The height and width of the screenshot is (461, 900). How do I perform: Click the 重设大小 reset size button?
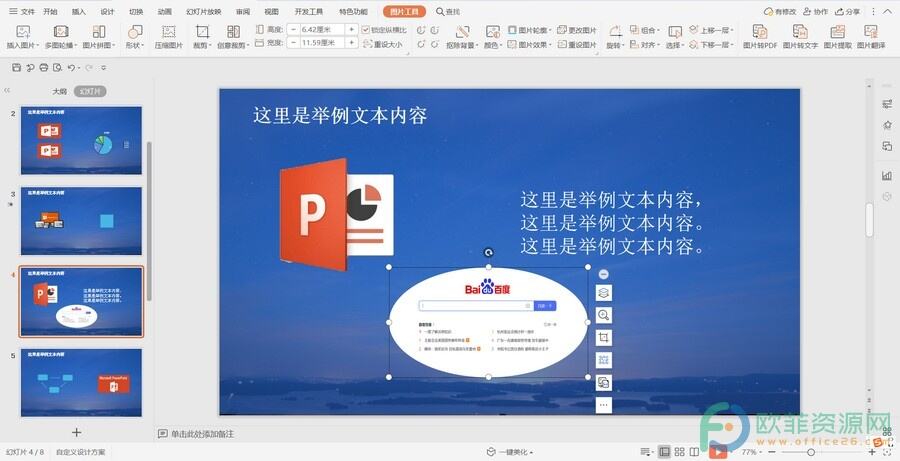pos(383,44)
